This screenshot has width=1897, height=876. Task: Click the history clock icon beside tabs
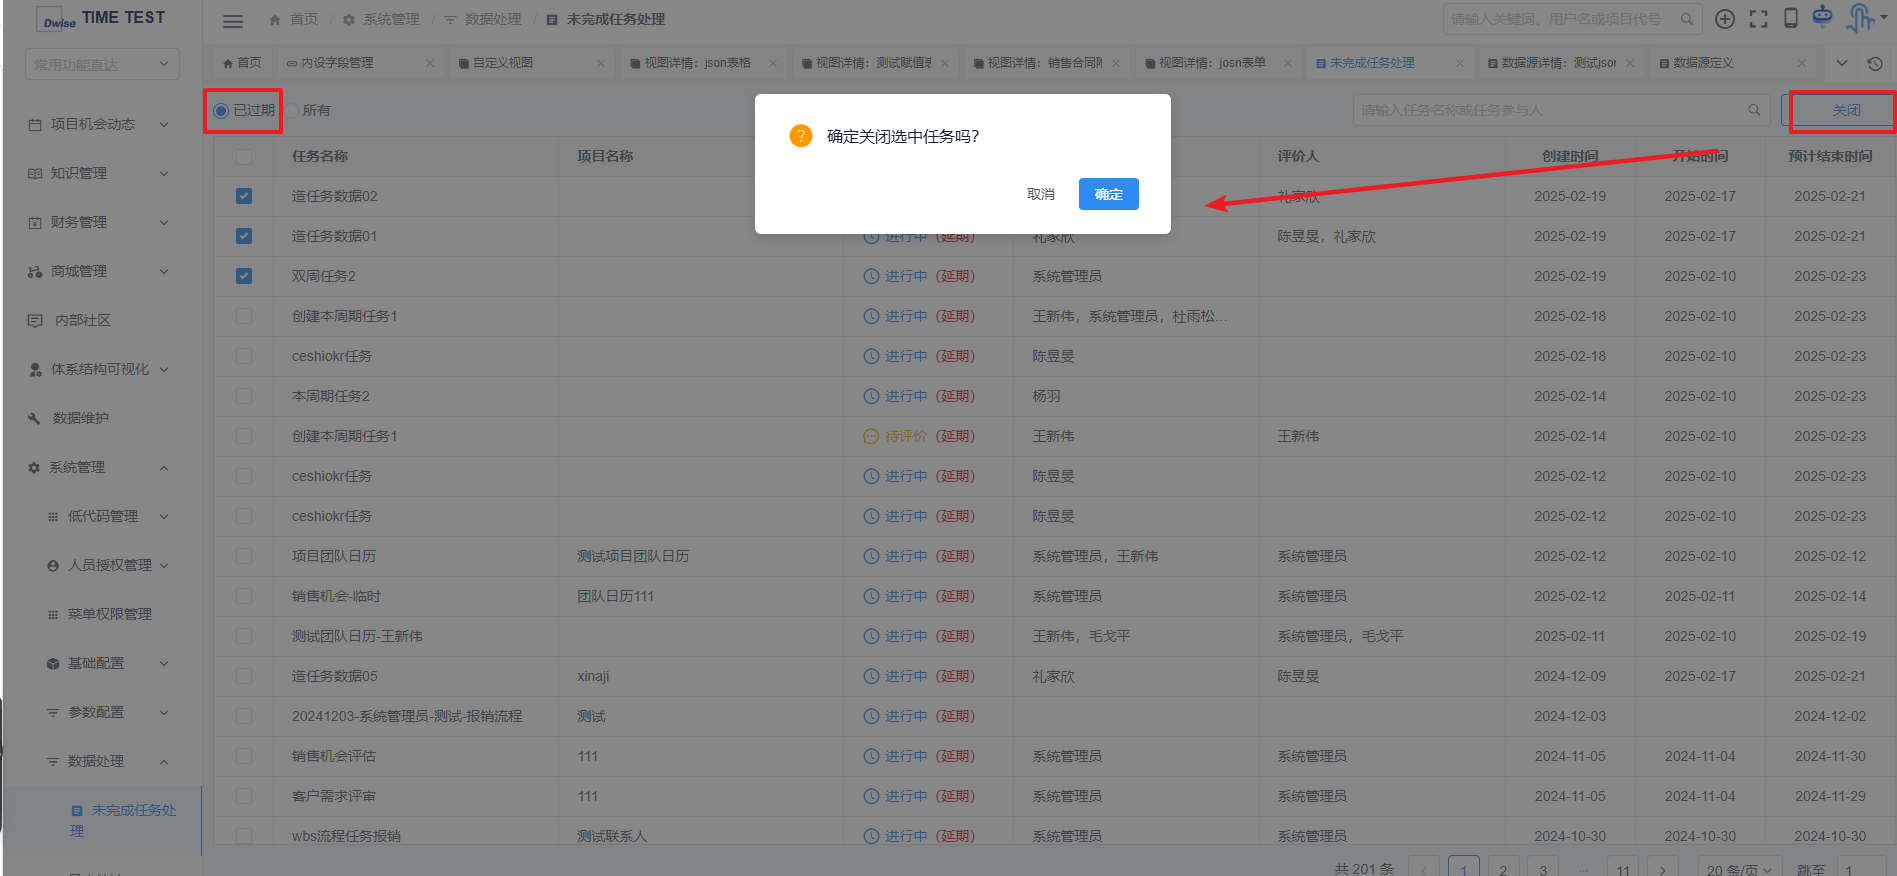point(1875,63)
